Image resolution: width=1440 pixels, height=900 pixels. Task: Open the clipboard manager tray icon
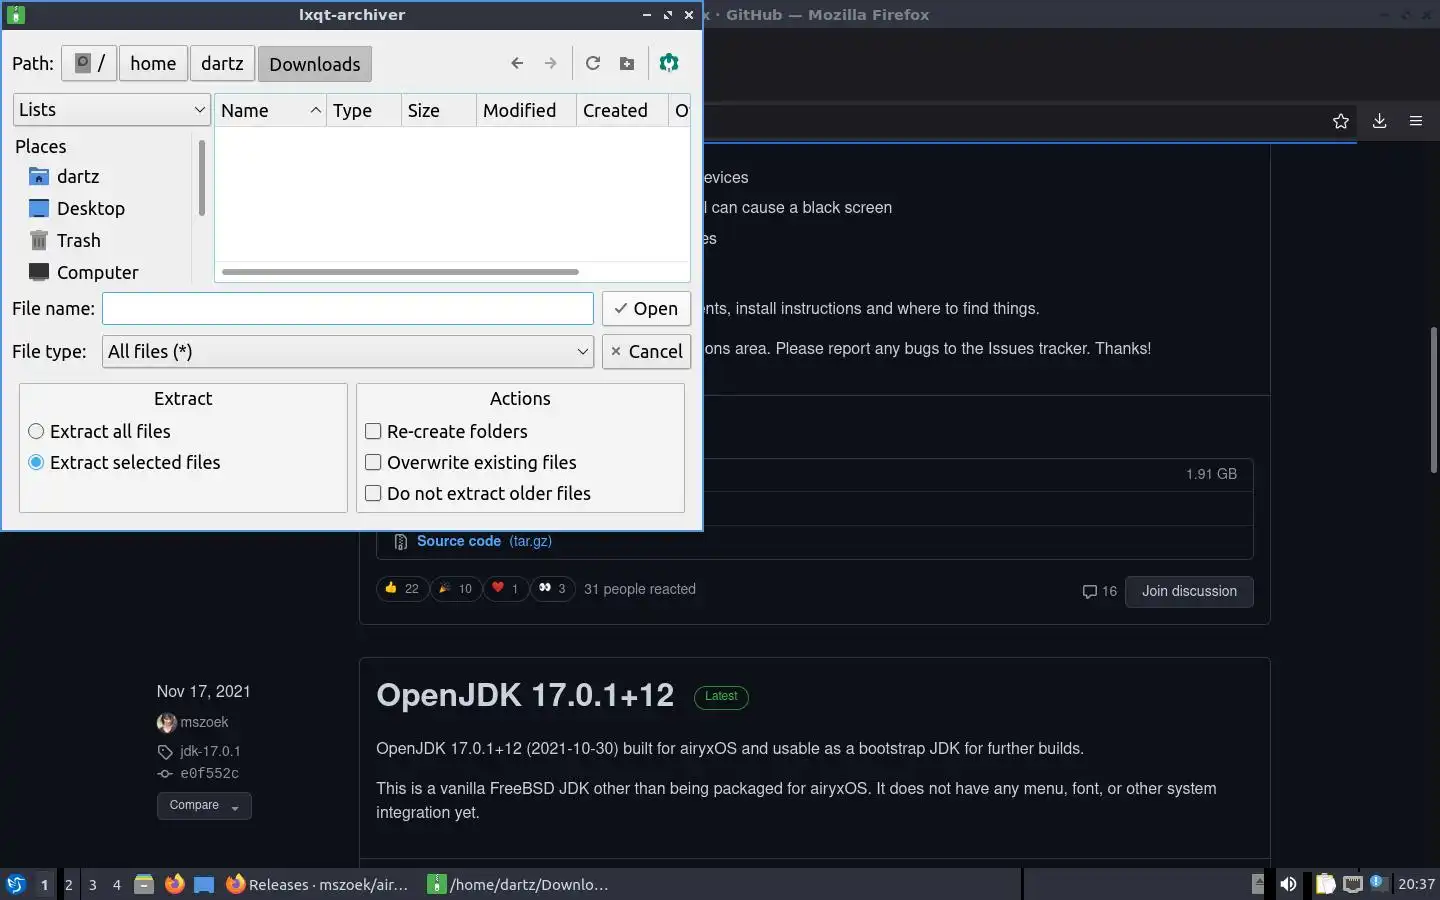[1325, 884]
